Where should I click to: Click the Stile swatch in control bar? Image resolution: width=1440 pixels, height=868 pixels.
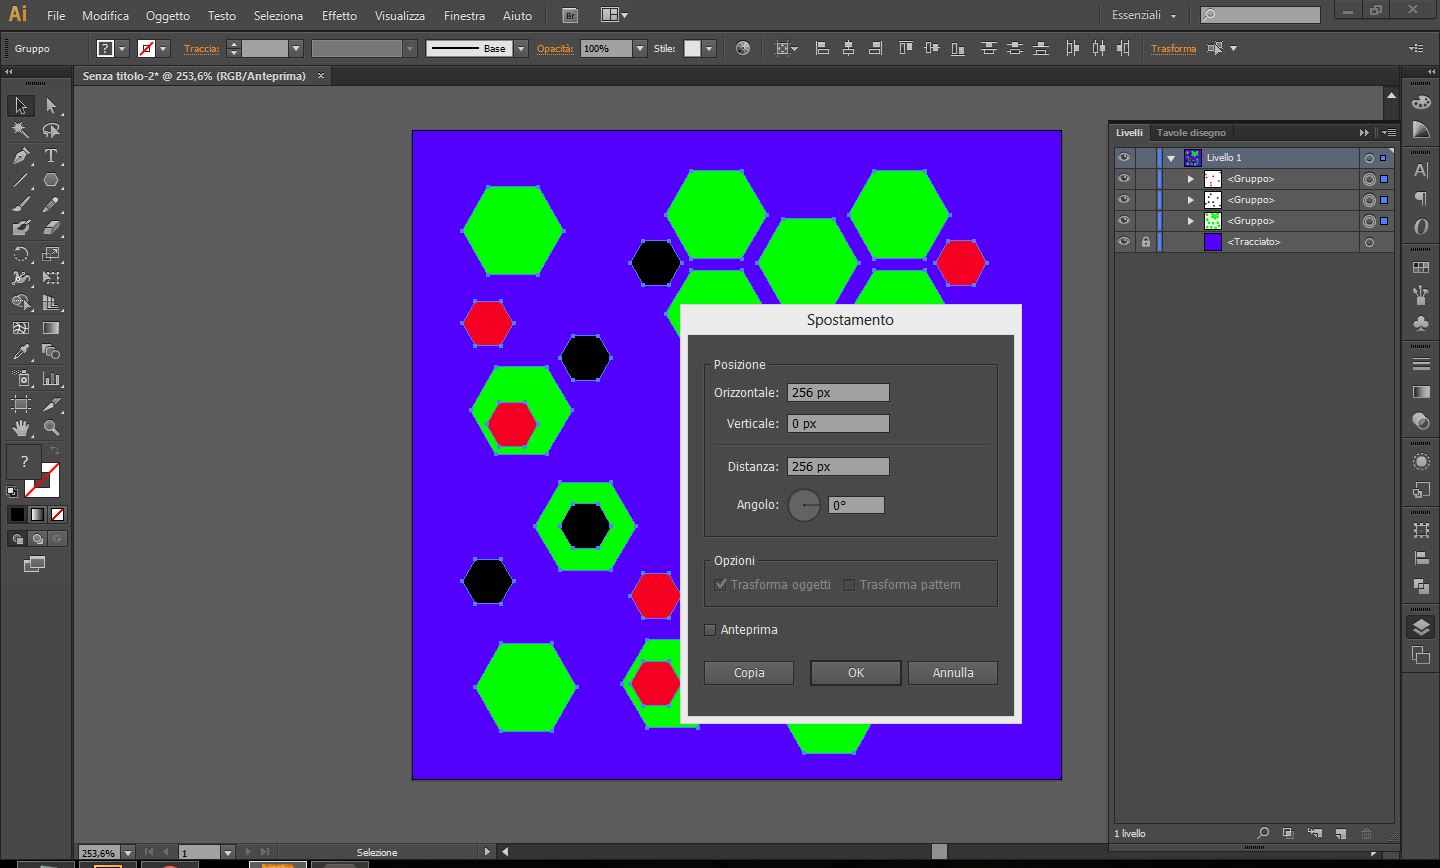(692, 49)
